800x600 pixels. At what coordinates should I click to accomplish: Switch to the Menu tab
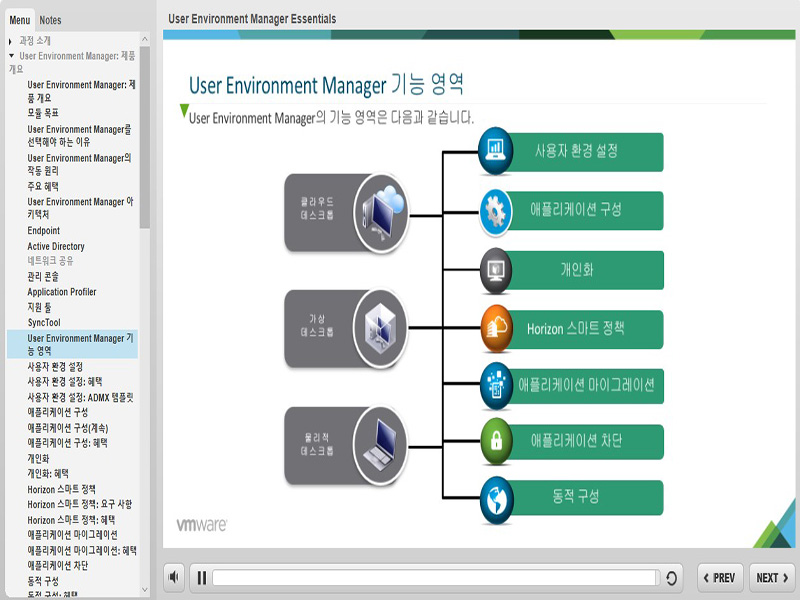pos(20,20)
